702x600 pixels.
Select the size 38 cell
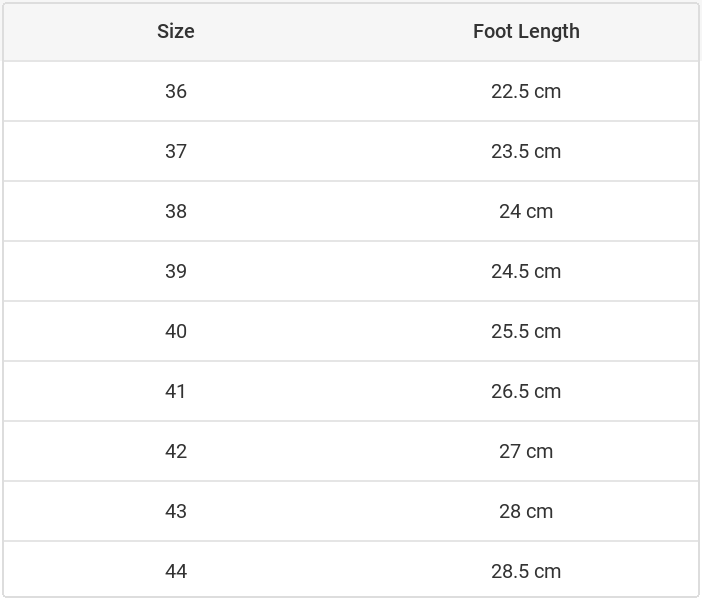176,211
